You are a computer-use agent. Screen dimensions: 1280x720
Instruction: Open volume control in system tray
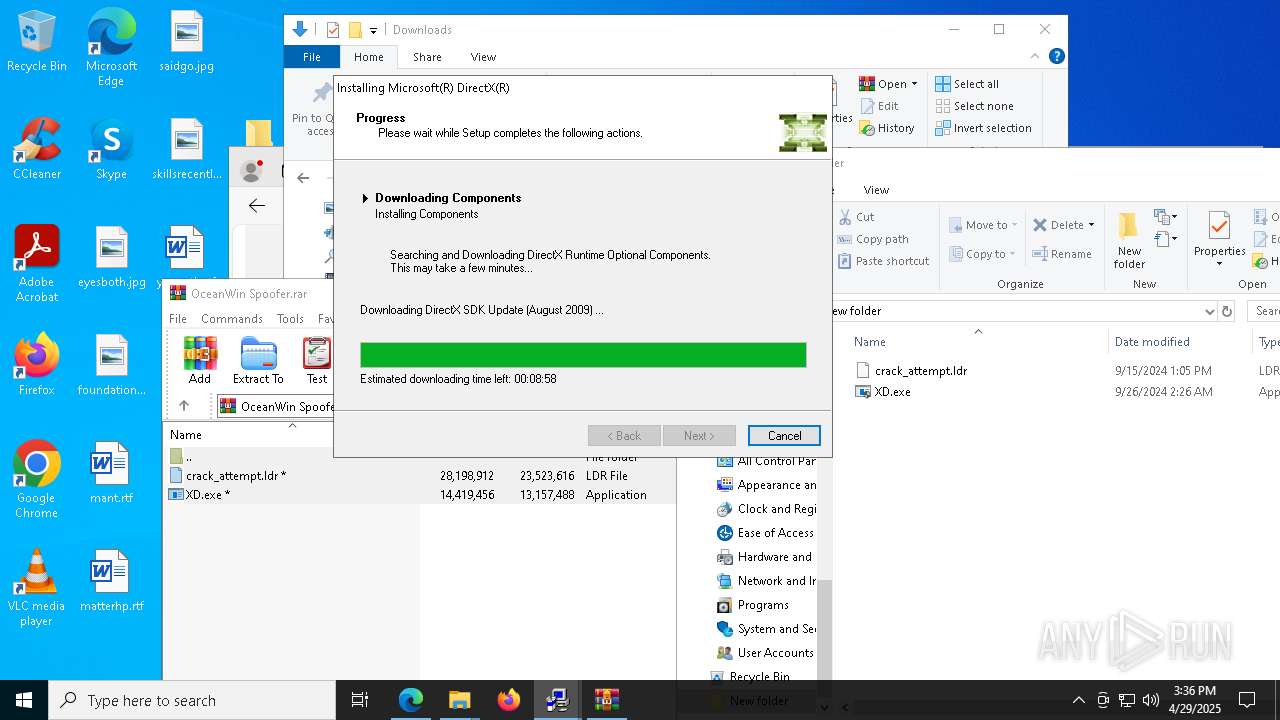pos(1151,700)
